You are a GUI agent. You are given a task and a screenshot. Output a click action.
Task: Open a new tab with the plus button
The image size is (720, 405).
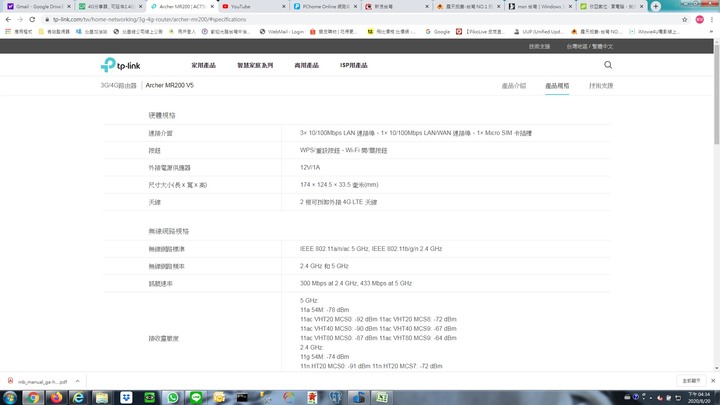tap(656, 6)
